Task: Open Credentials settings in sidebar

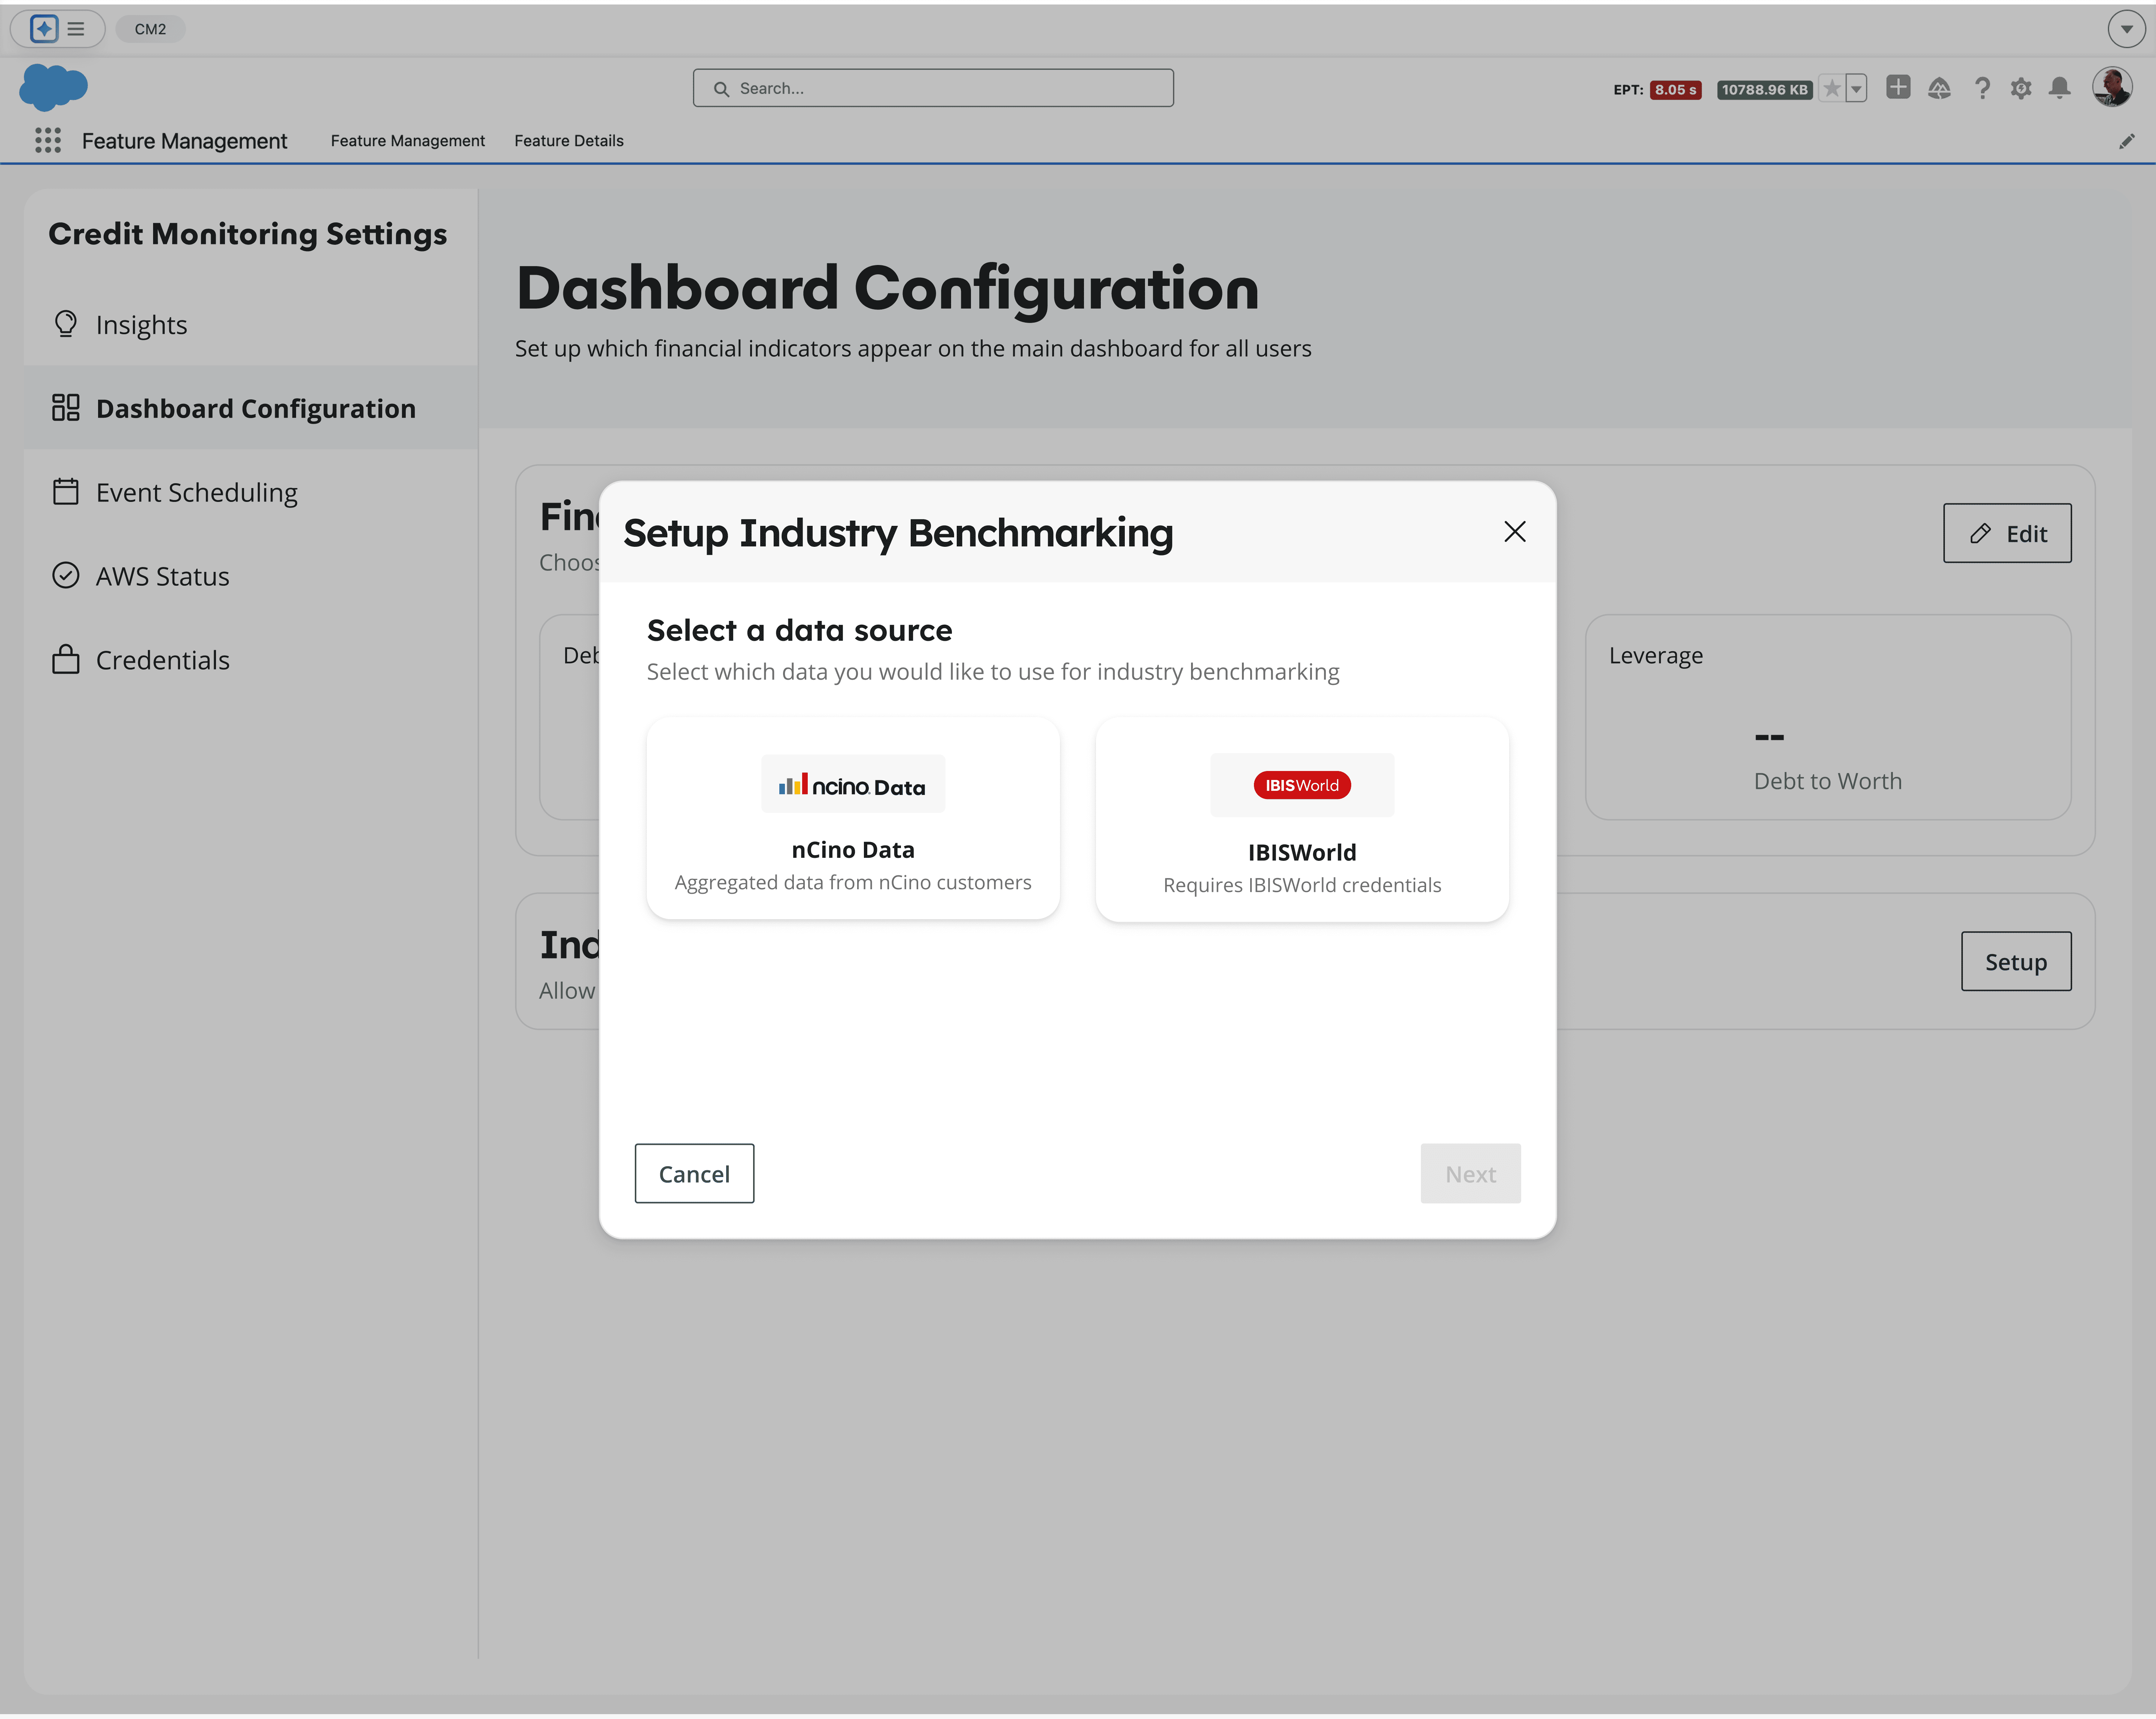Action: pos(162,660)
